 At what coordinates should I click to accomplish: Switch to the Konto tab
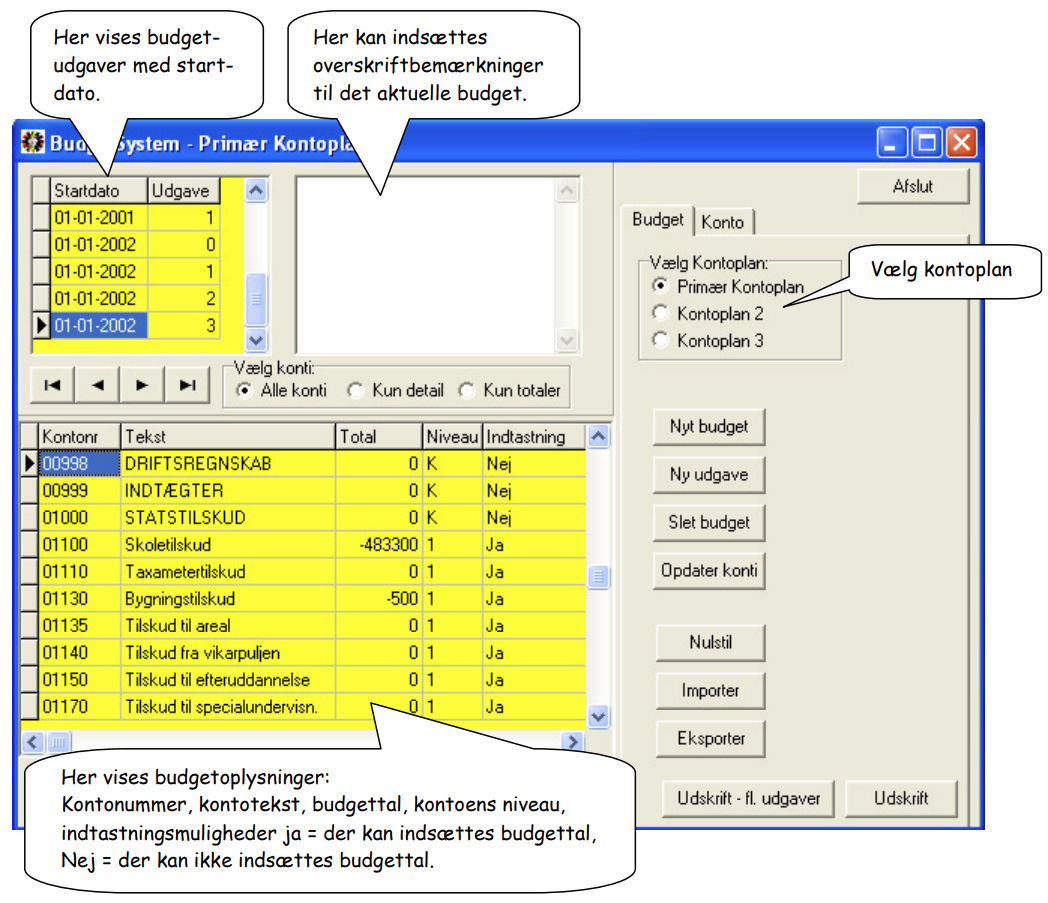(x=723, y=222)
